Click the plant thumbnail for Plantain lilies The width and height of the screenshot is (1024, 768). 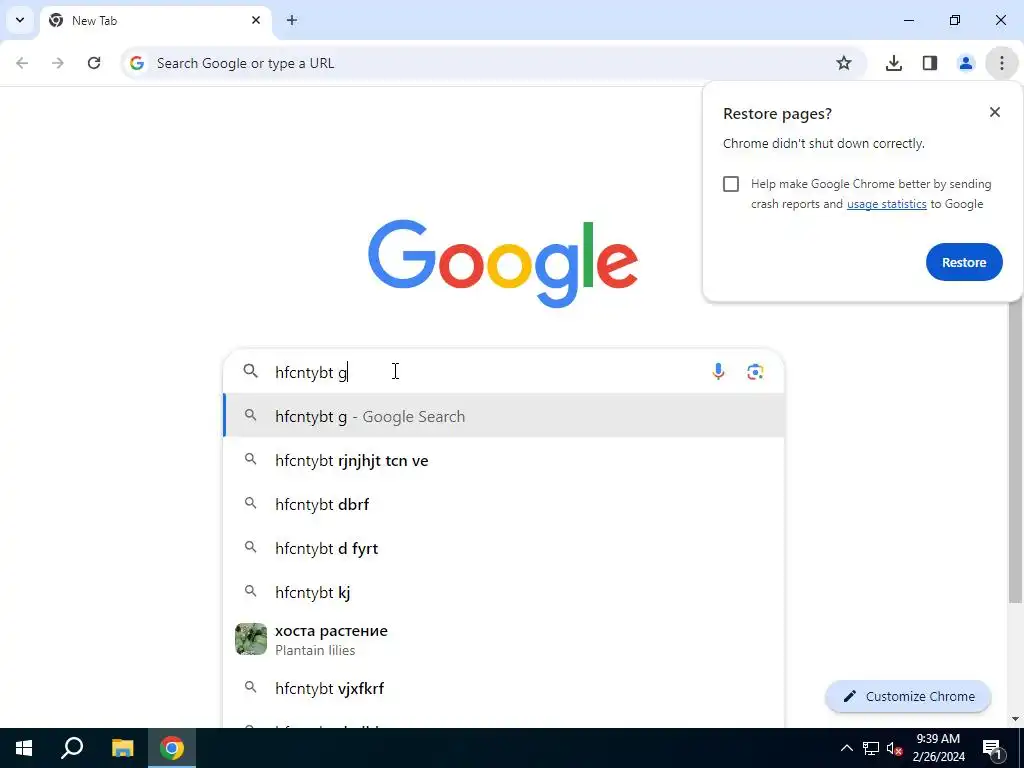click(251, 639)
